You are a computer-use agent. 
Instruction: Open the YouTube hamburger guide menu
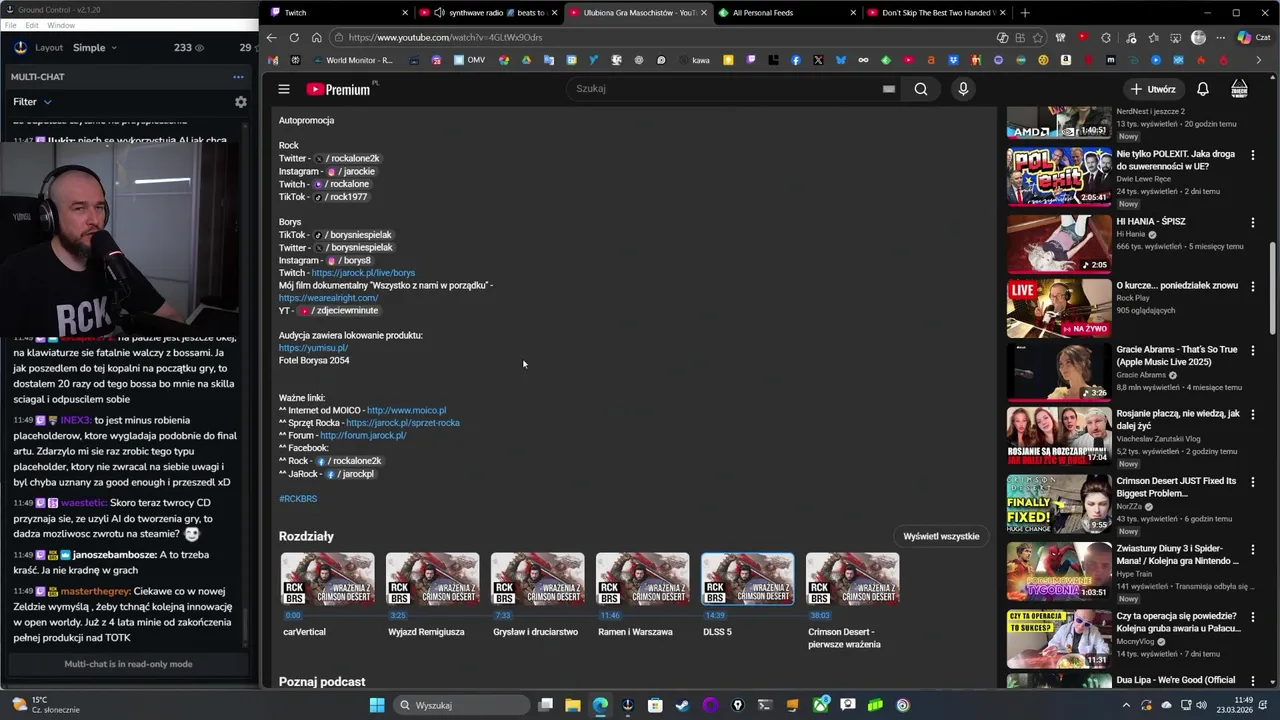(x=284, y=89)
